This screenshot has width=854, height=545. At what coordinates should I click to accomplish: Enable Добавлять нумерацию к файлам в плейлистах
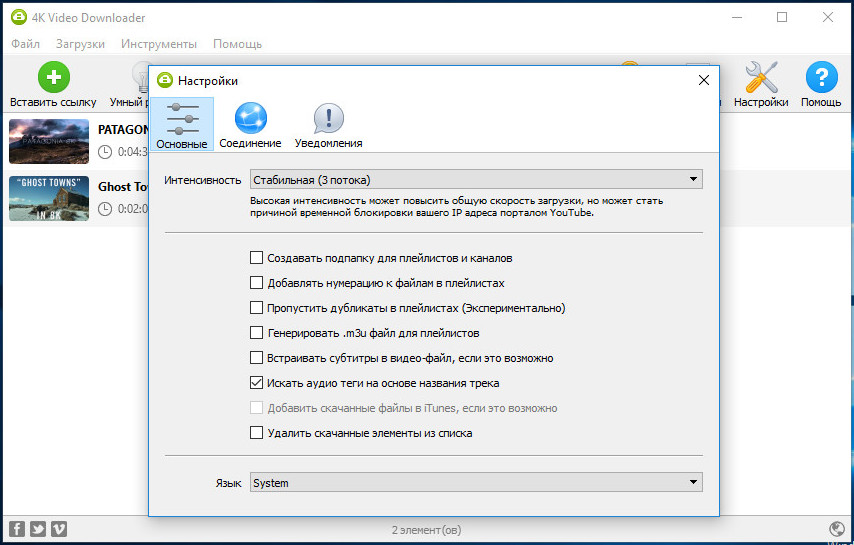click(x=256, y=283)
